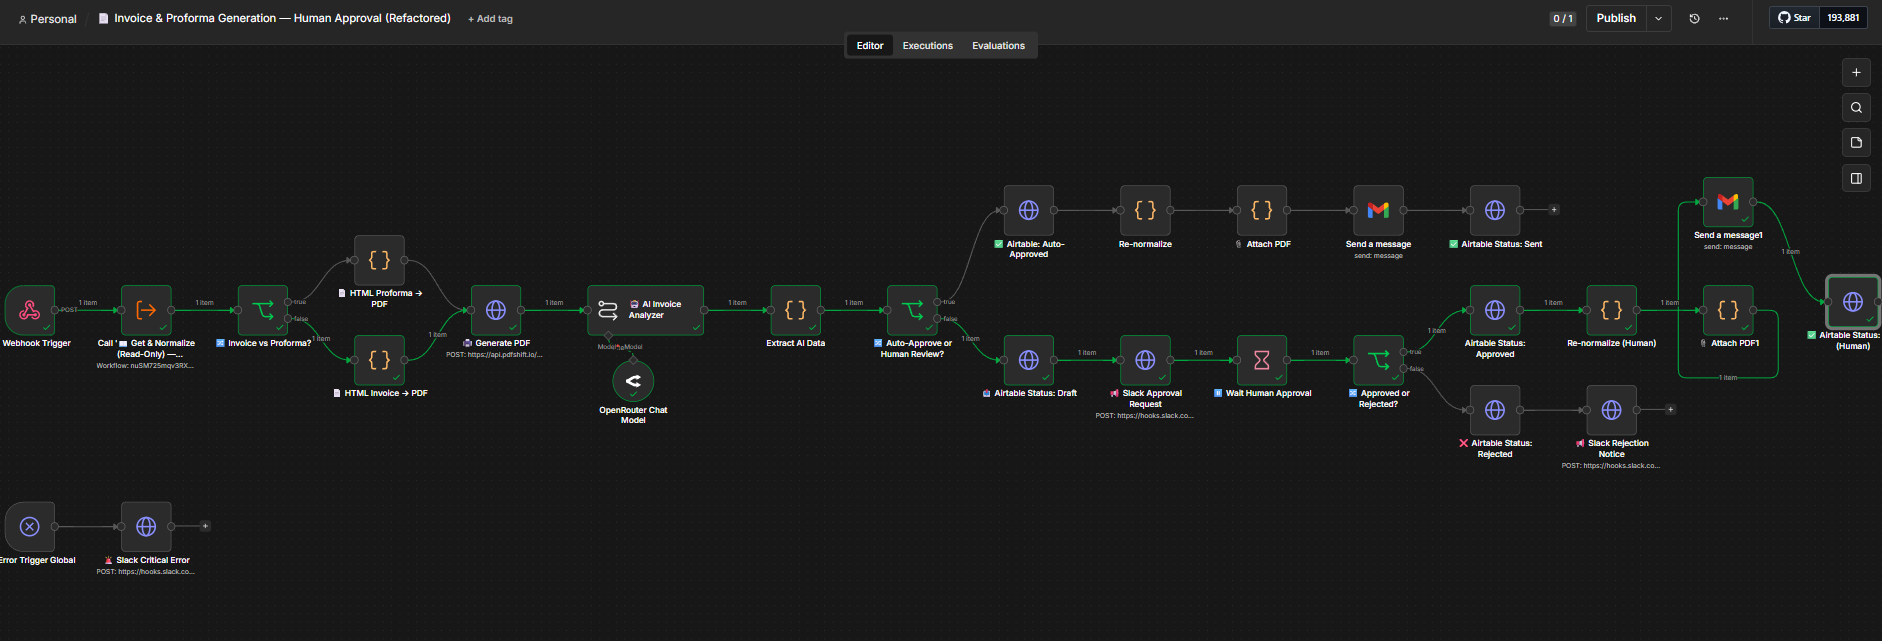Open the workflow options ellipsis menu
The width and height of the screenshot is (1882, 641).
[1723, 18]
